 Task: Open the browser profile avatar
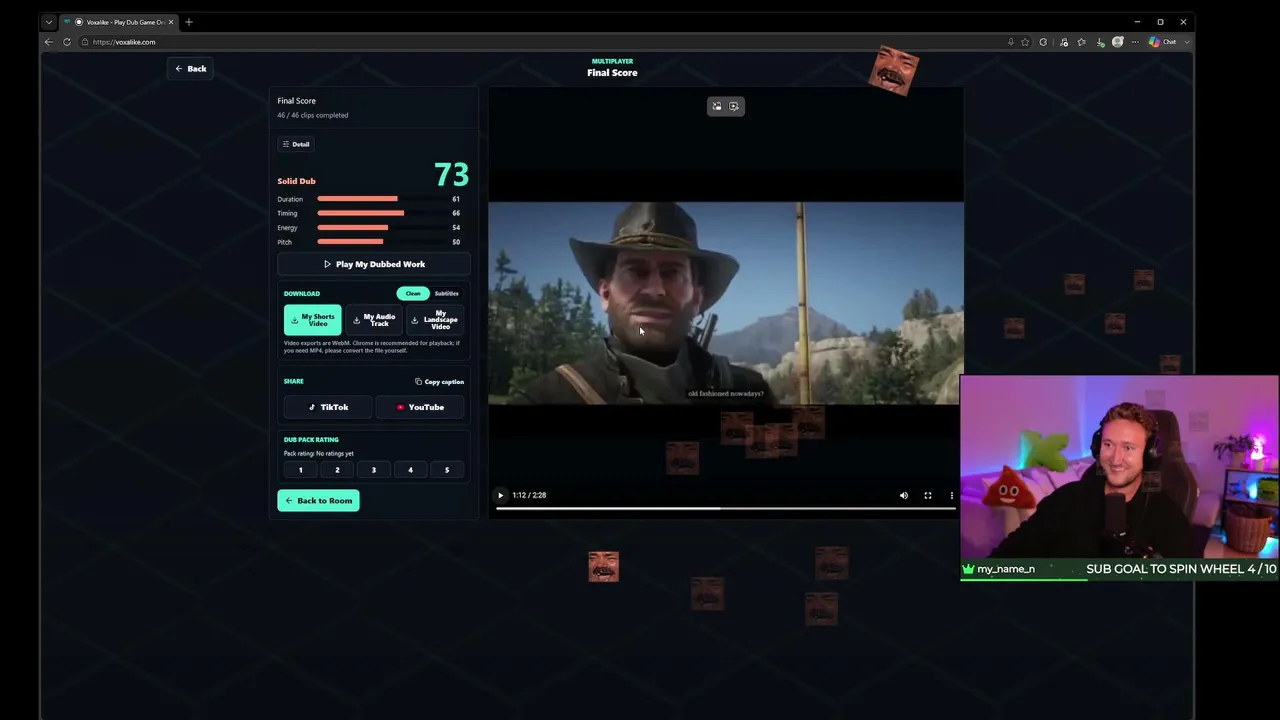click(x=1118, y=42)
